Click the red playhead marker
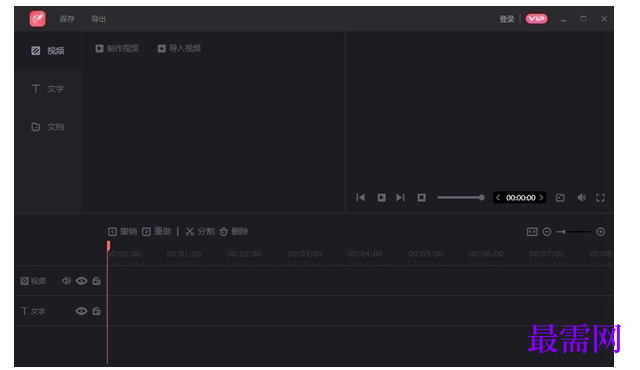Screen dimensions: 640x370 [x=108, y=246]
